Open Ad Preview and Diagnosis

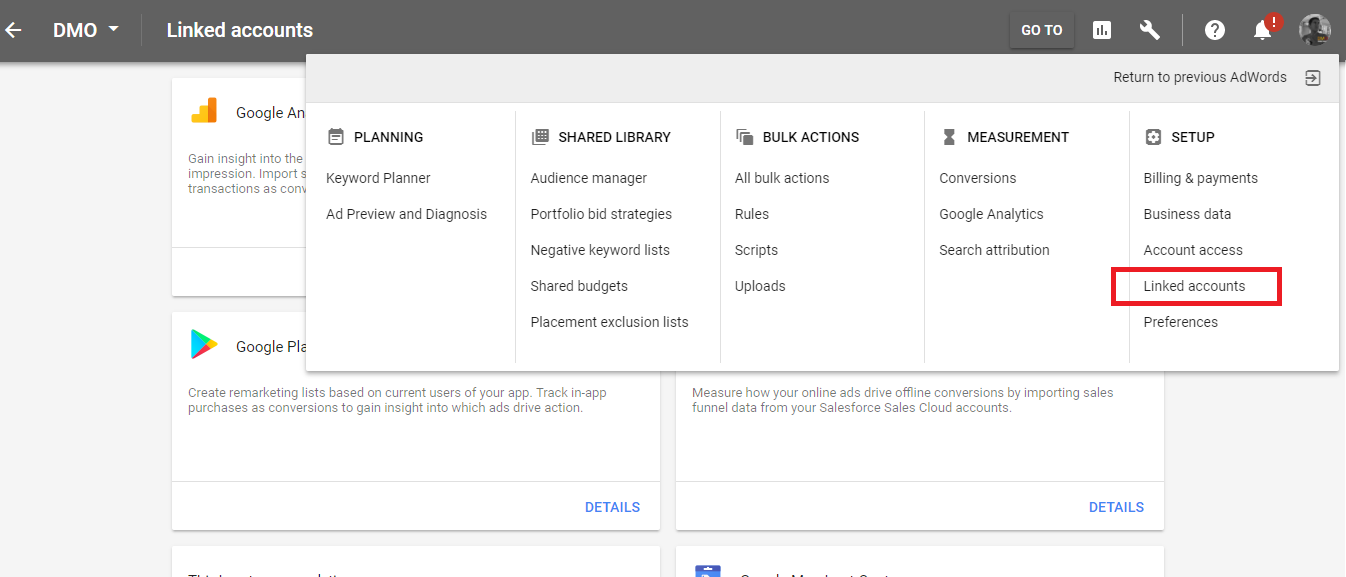406,214
